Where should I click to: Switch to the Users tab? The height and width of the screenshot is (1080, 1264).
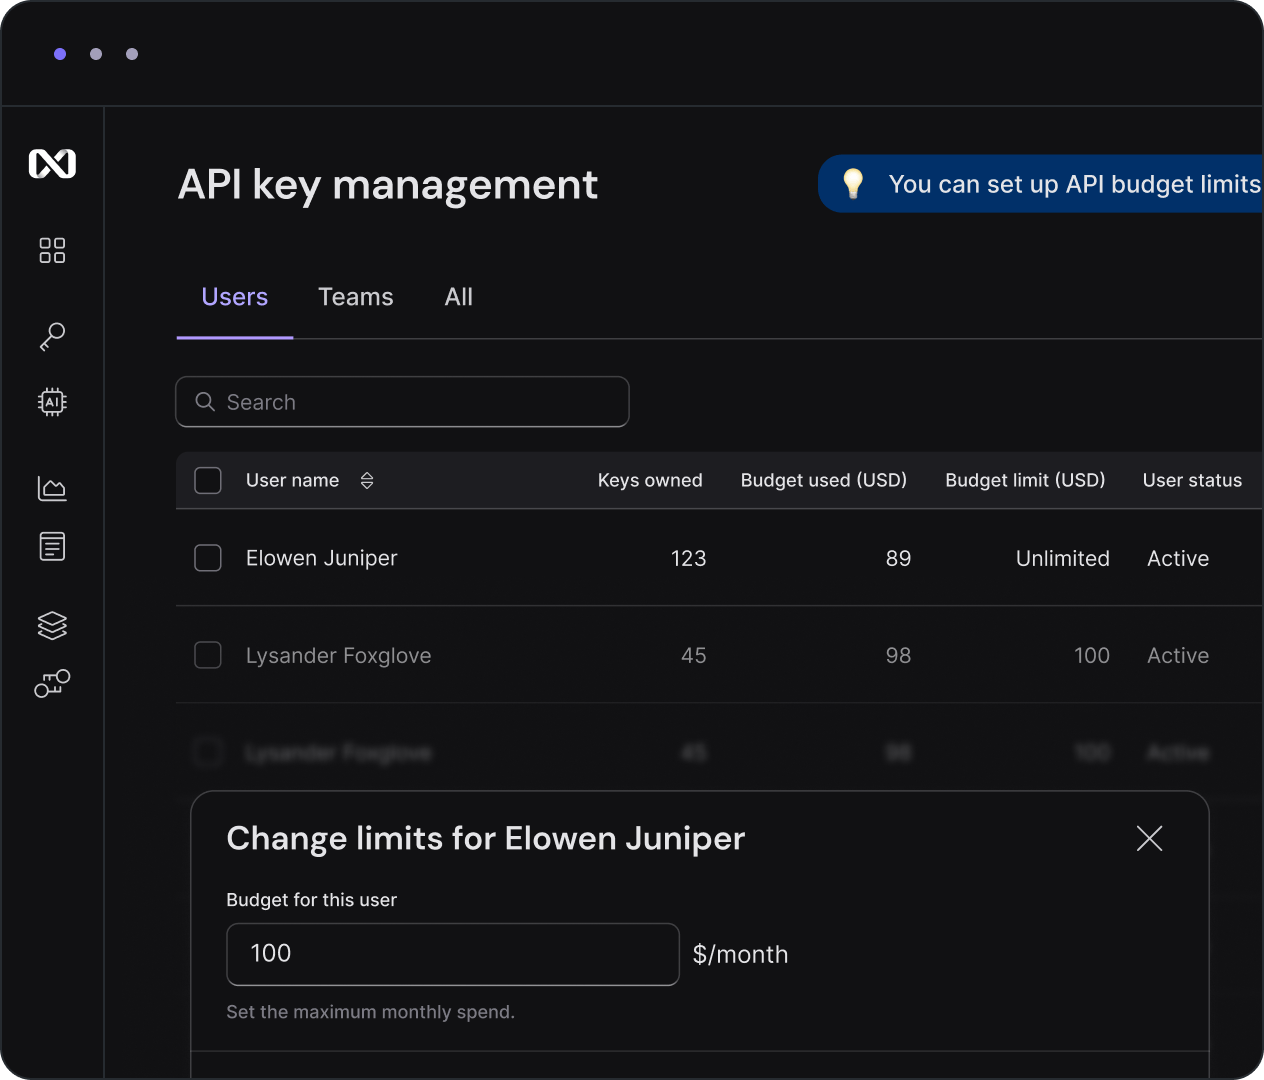pyautogui.click(x=235, y=297)
